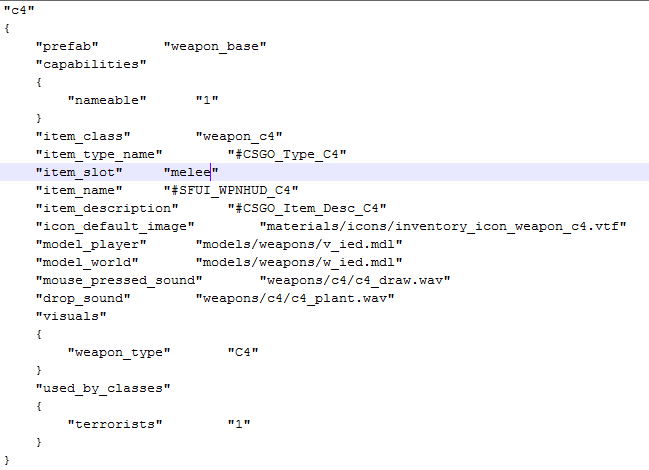Click the "visuals" key

click(71, 317)
